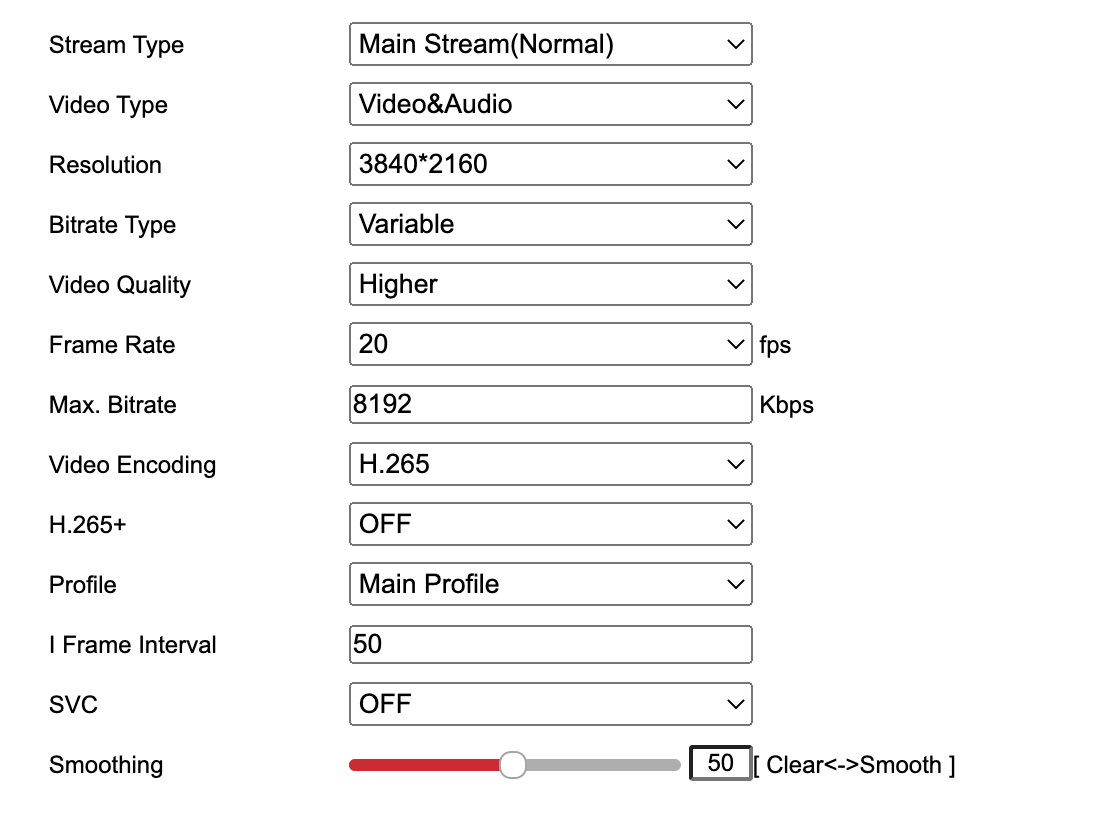Click the Kbps unit label

[x=786, y=405]
